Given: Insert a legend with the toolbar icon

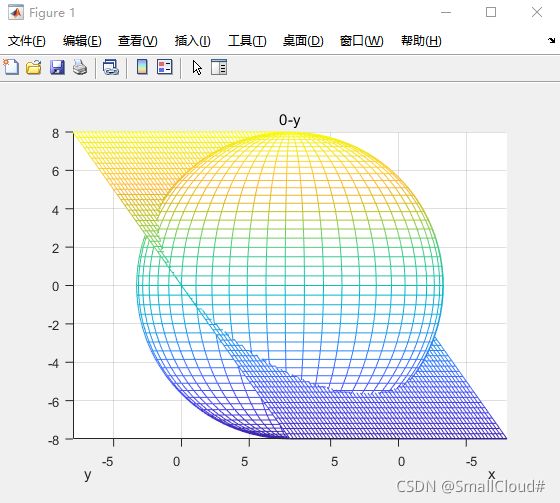Looking at the screenshot, I should (165, 67).
